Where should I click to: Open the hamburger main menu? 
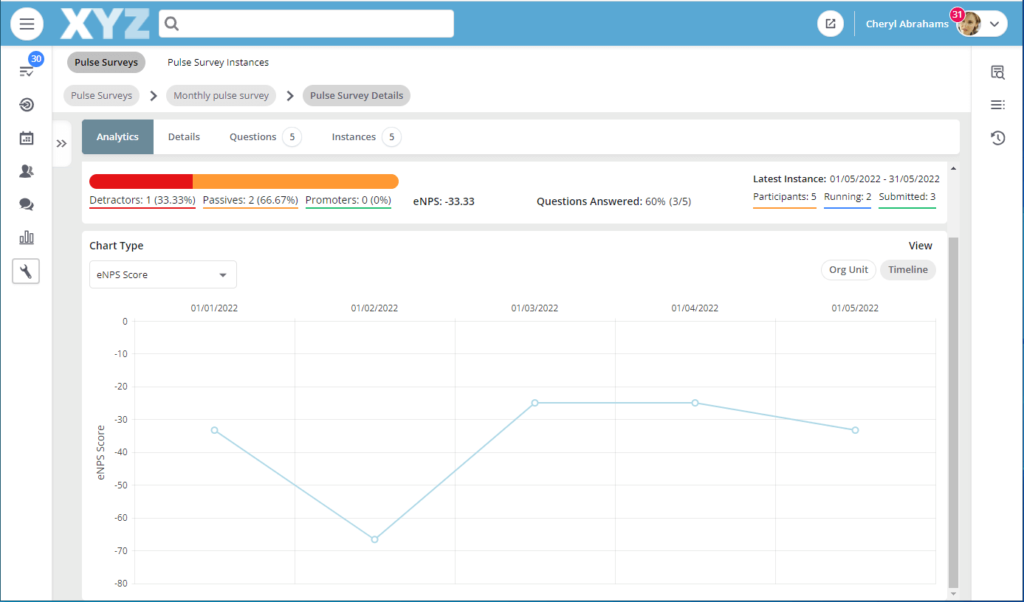point(27,24)
